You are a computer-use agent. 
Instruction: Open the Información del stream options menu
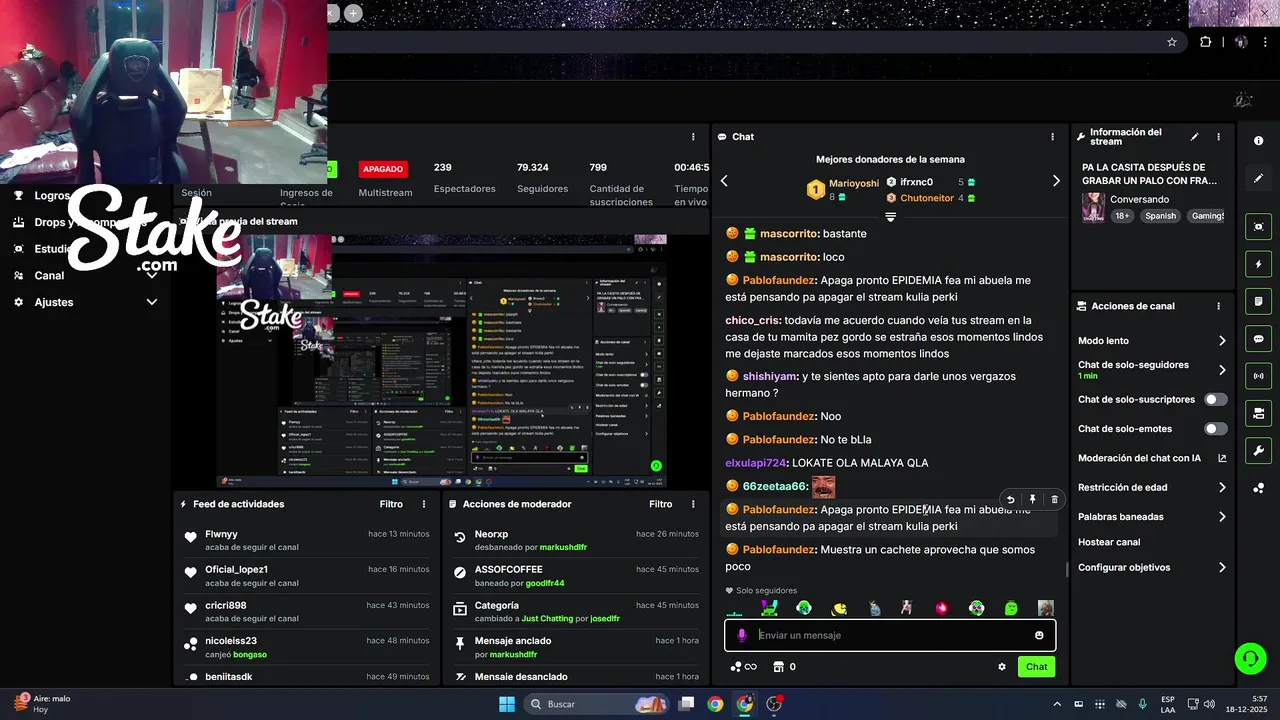point(1218,137)
